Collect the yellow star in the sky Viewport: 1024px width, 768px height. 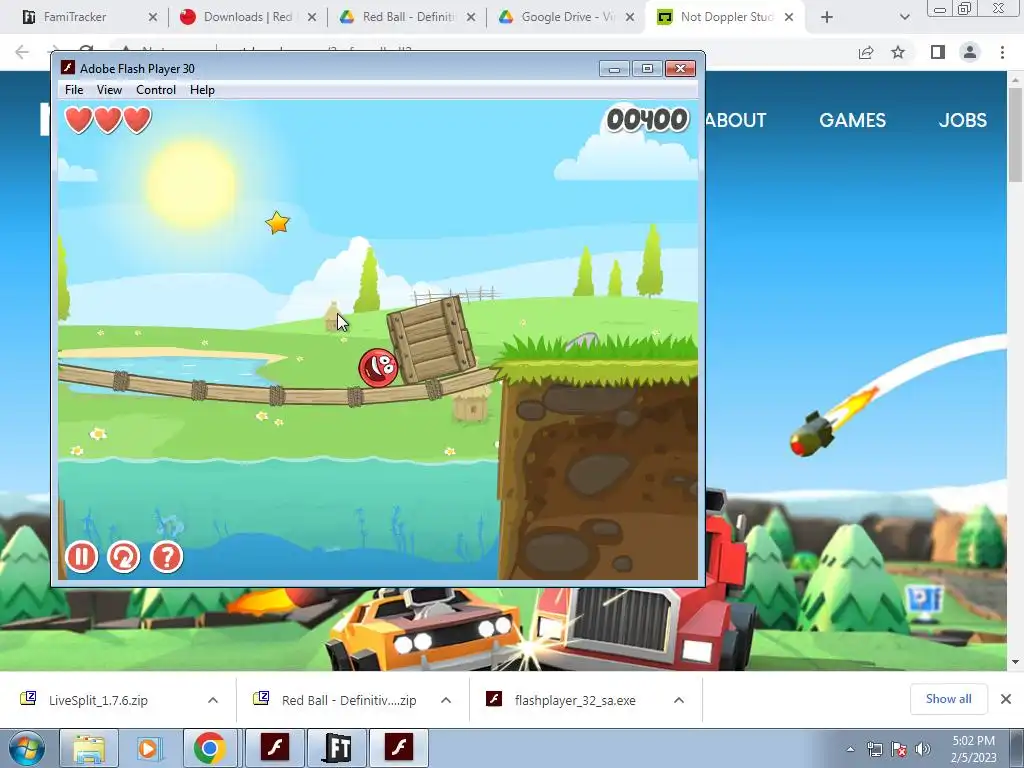pos(278,223)
